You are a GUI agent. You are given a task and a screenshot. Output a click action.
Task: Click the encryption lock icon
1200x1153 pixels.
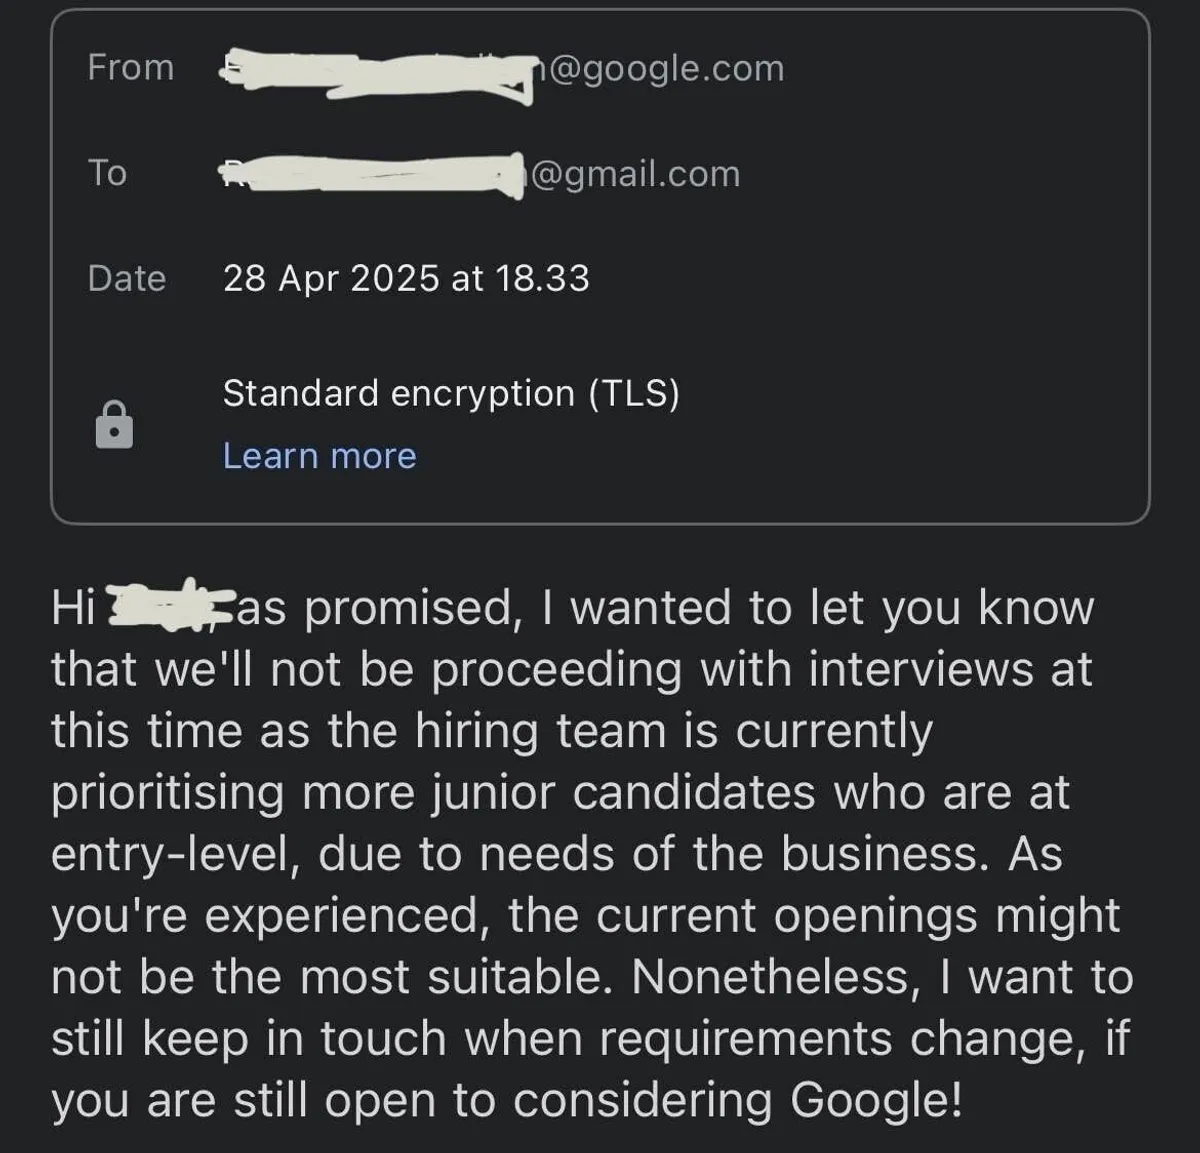114,425
